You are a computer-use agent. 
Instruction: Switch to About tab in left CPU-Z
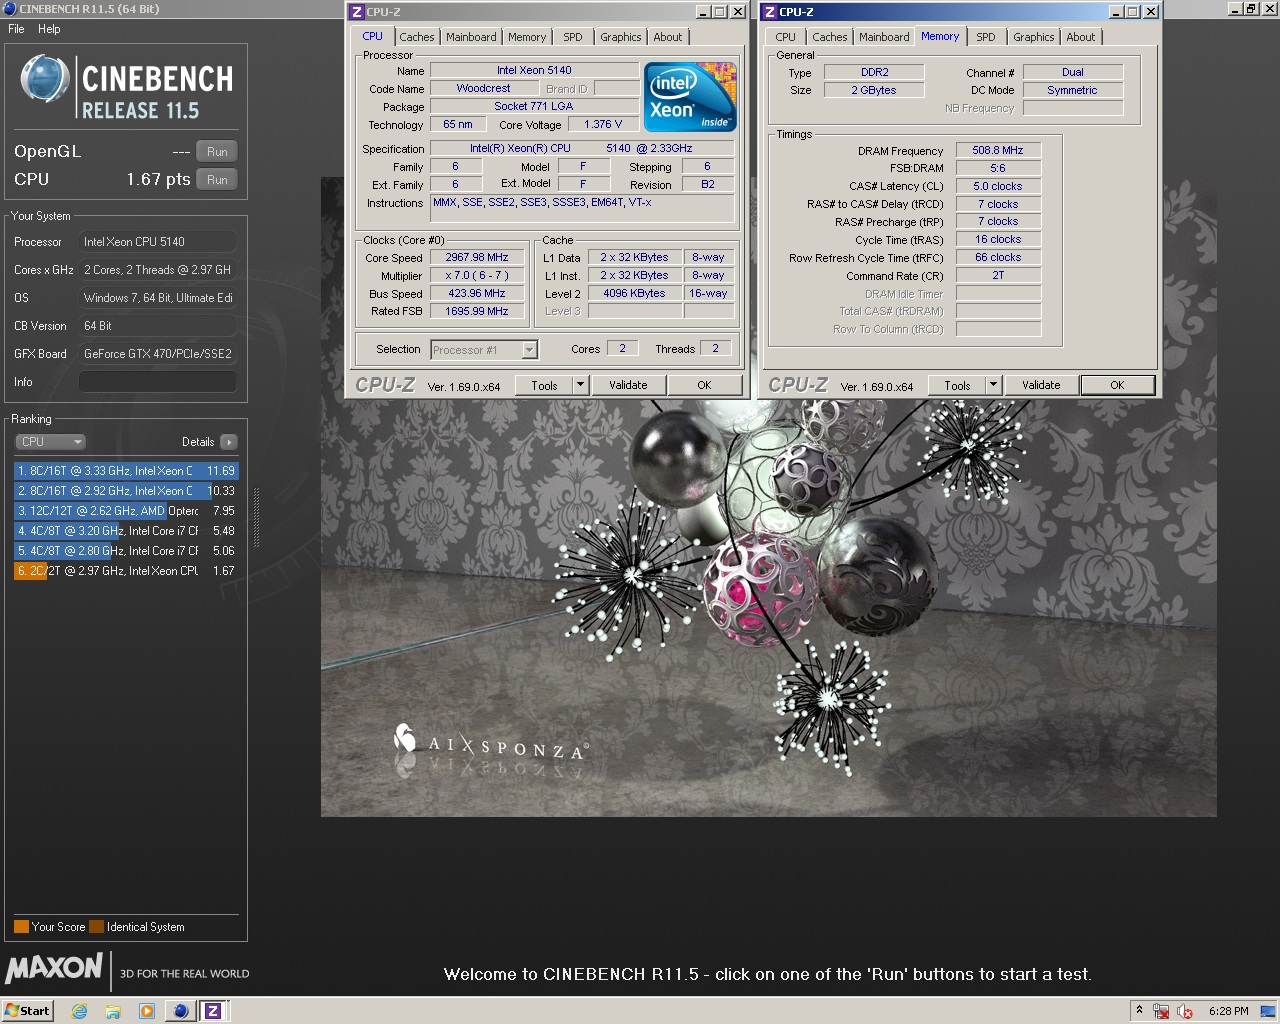pos(668,37)
